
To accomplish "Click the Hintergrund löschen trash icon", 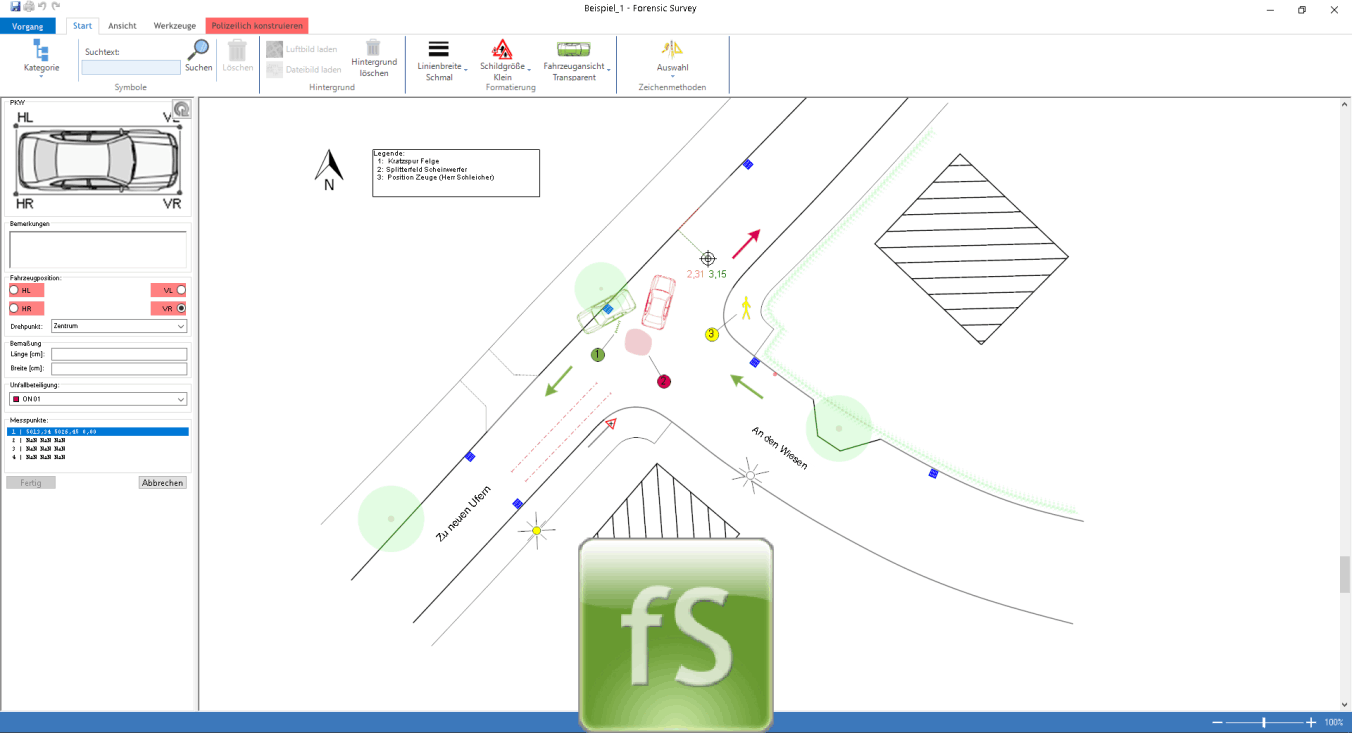I will coord(373,48).
